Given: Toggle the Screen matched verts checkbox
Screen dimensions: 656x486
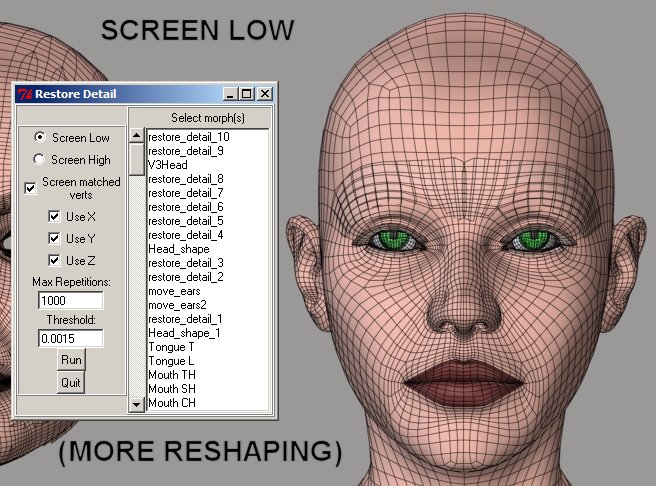Looking at the screenshot, I should pos(31,188).
